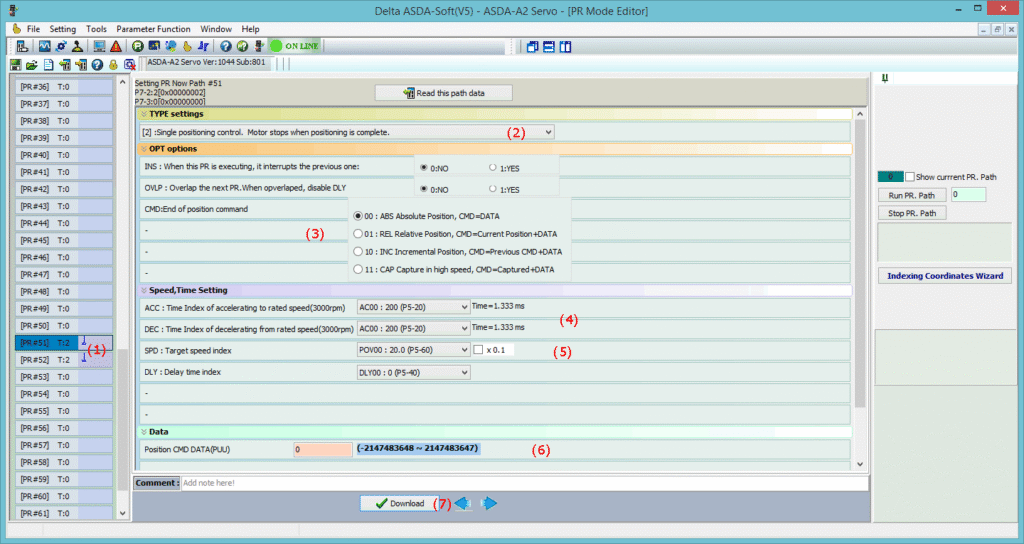Enable Show current PR. Path checkbox
The image size is (1024, 544).
(910, 177)
